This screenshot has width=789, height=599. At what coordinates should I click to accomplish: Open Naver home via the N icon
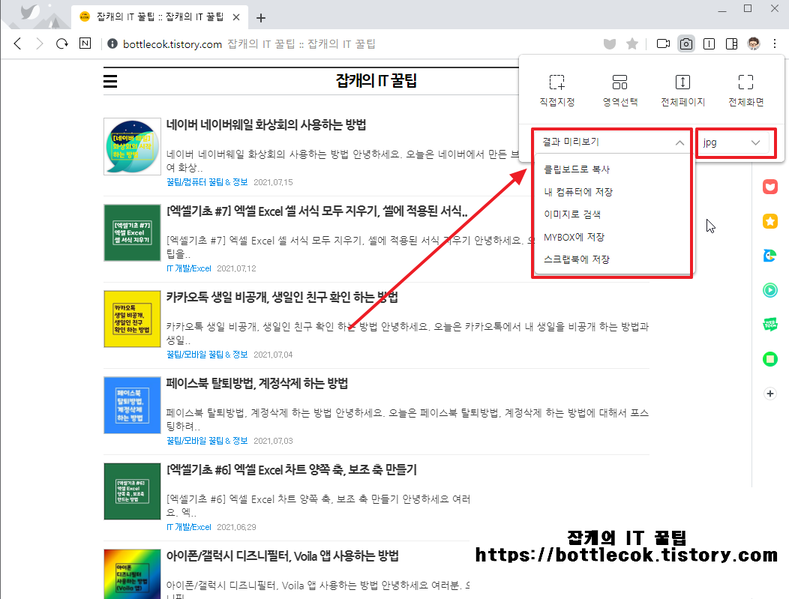[x=85, y=43]
